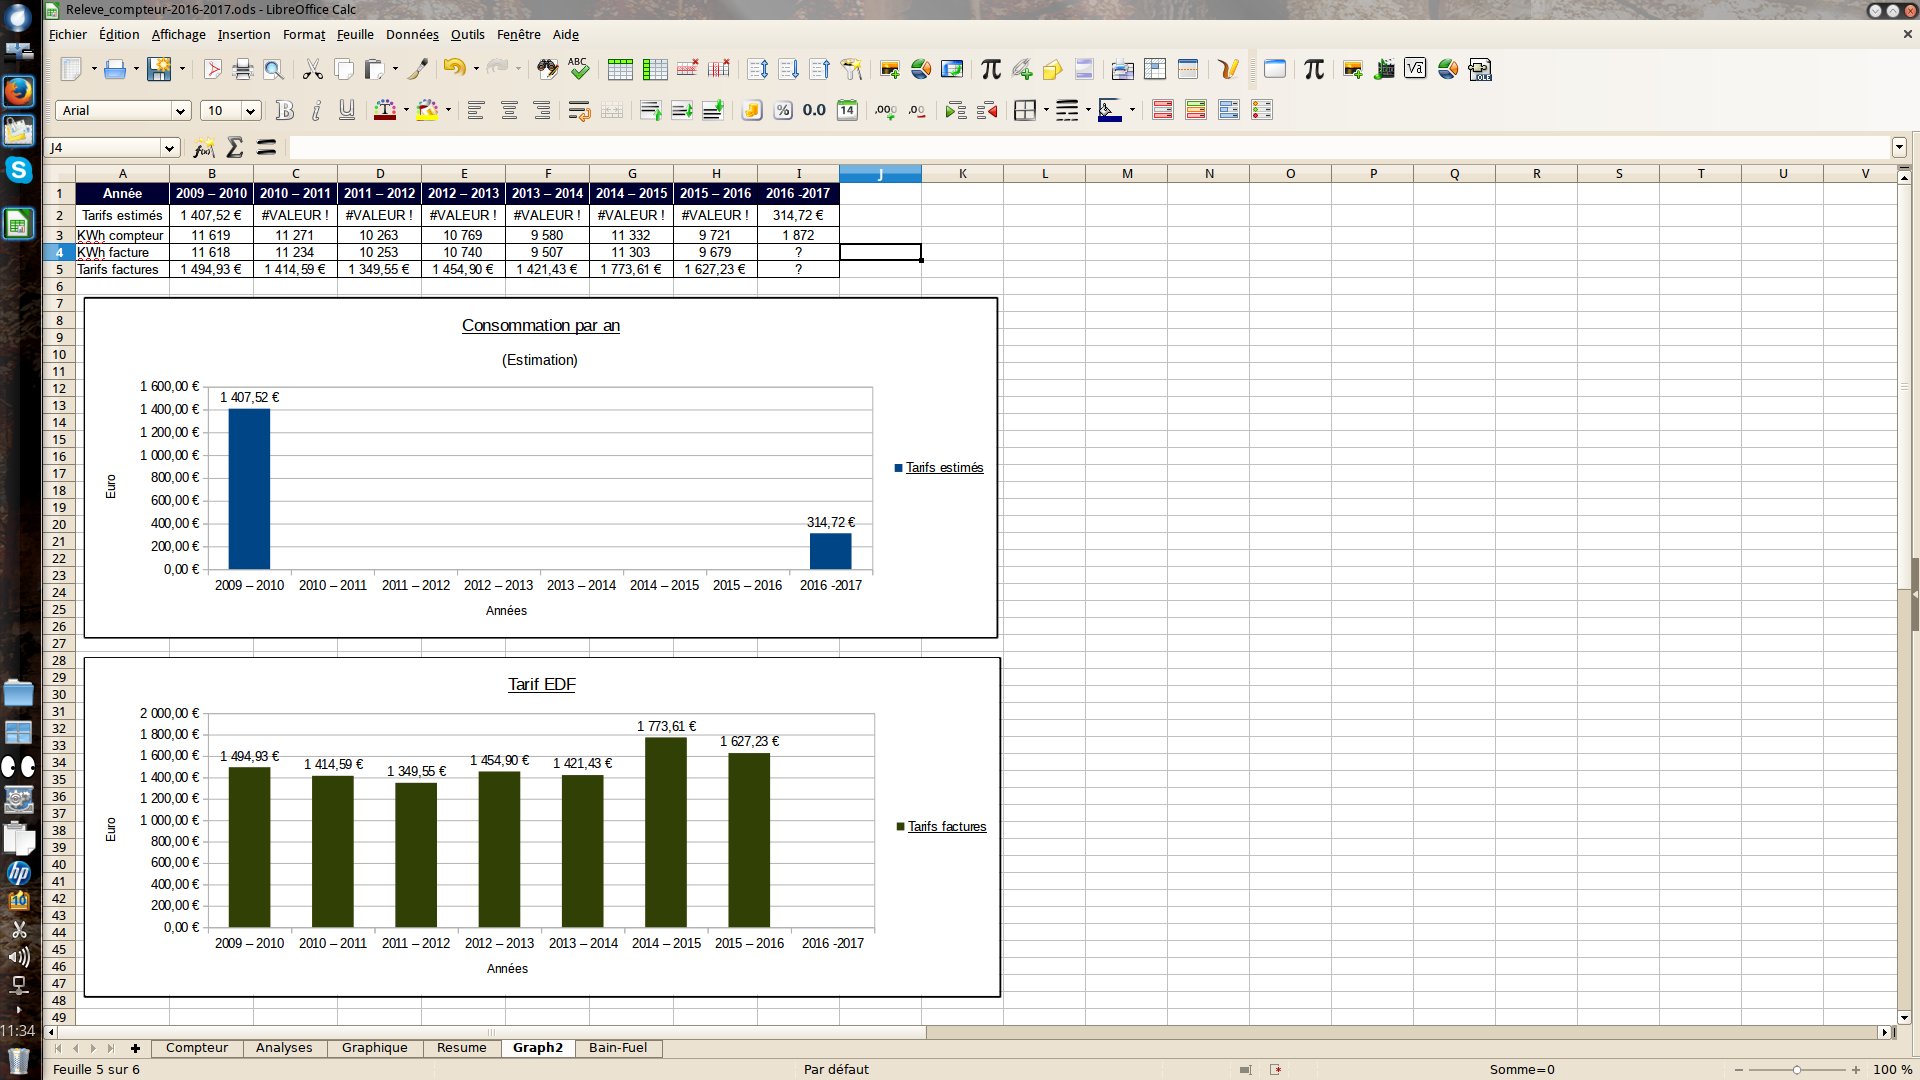Expand the Name Box J4 dropdown

(169, 148)
